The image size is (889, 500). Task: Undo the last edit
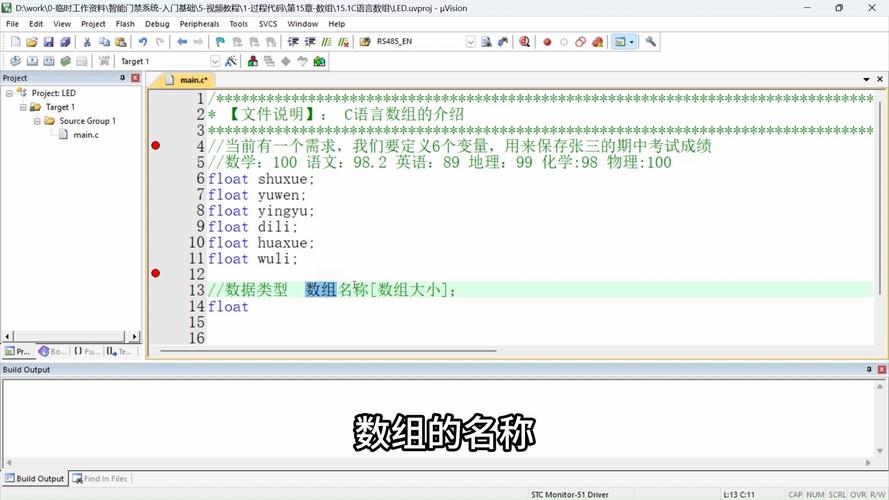(x=143, y=42)
